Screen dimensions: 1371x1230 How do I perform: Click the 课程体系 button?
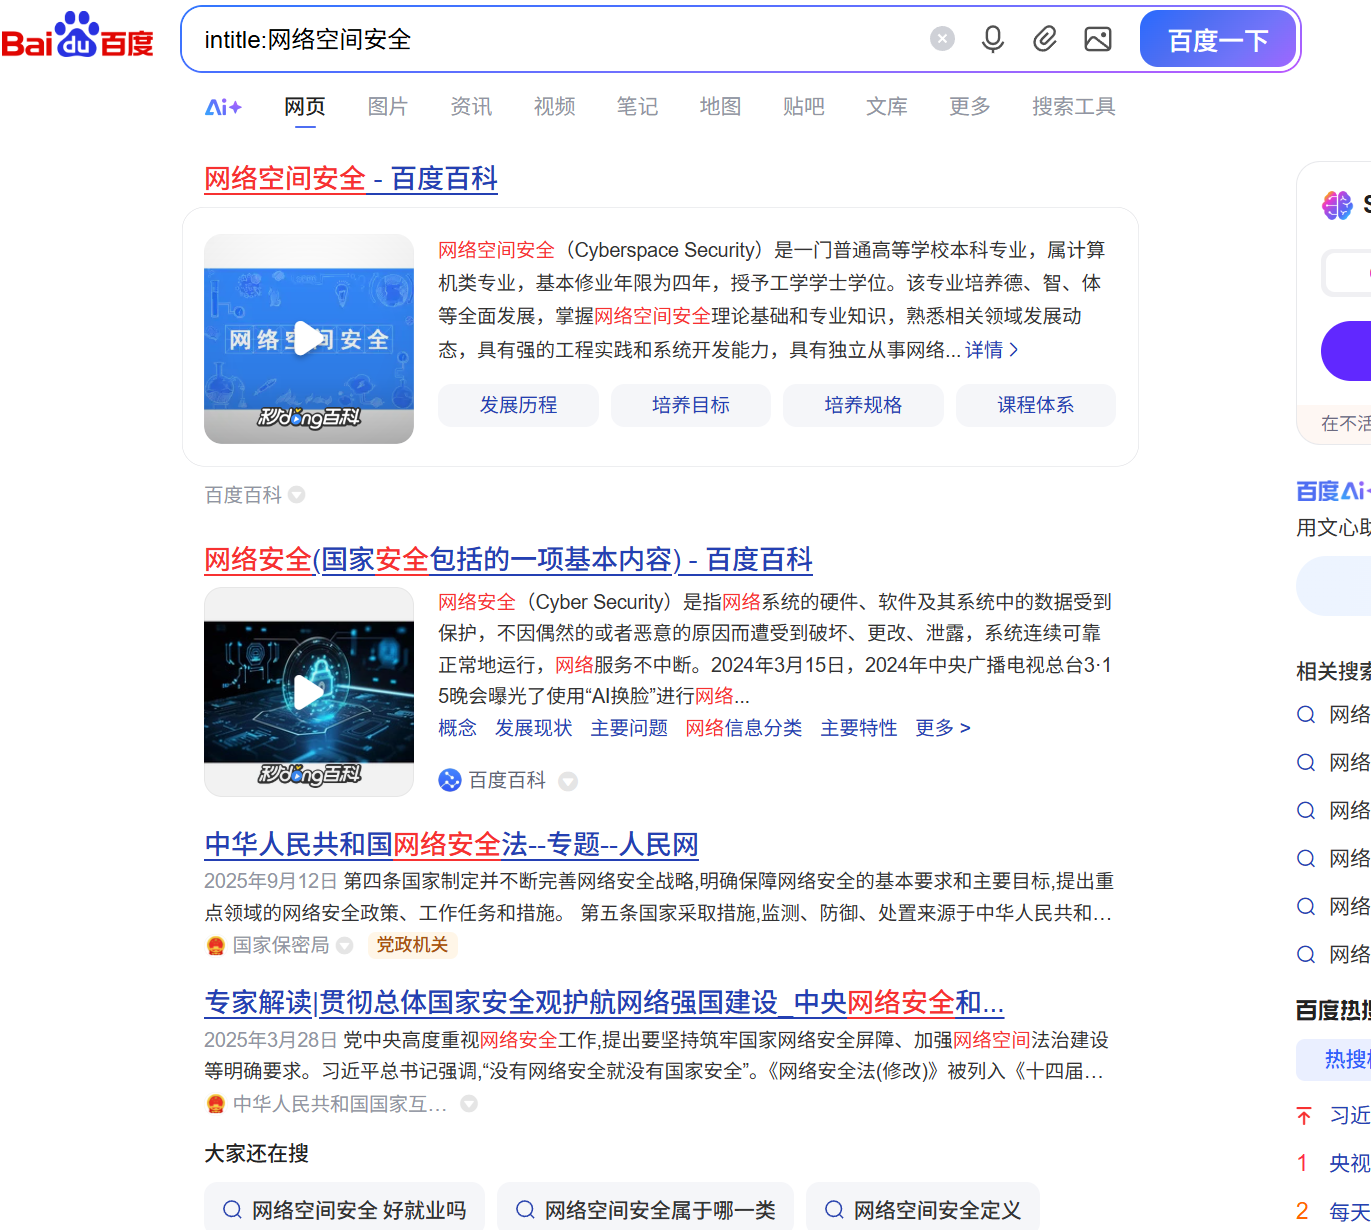click(x=1036, y=405)
